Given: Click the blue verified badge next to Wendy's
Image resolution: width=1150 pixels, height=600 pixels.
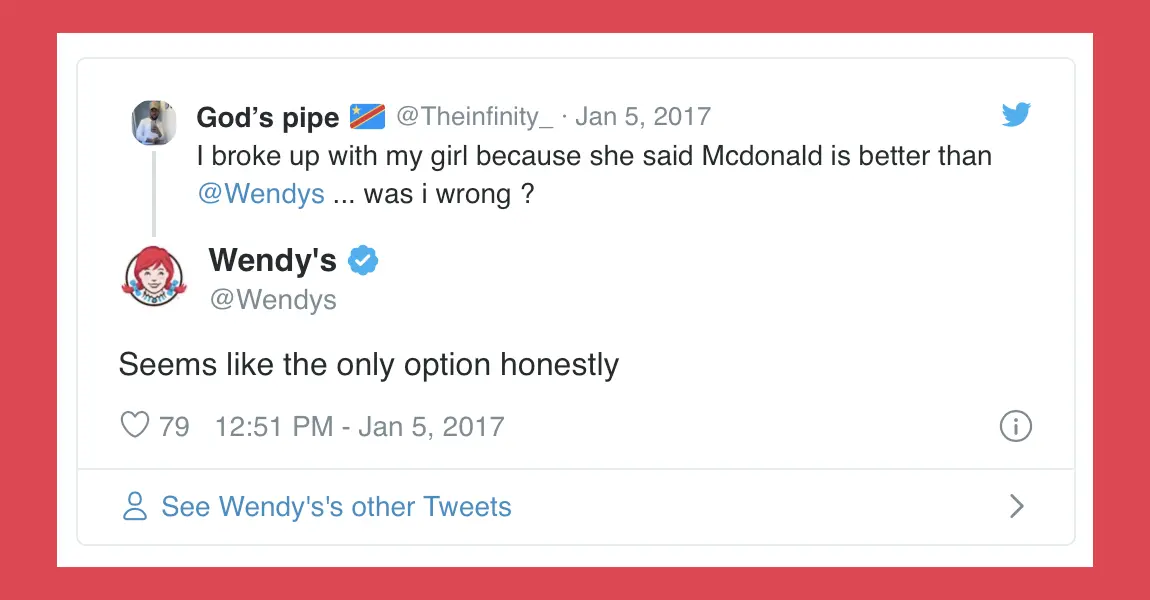Looking at the screenshot, I should tap(362, 261).
